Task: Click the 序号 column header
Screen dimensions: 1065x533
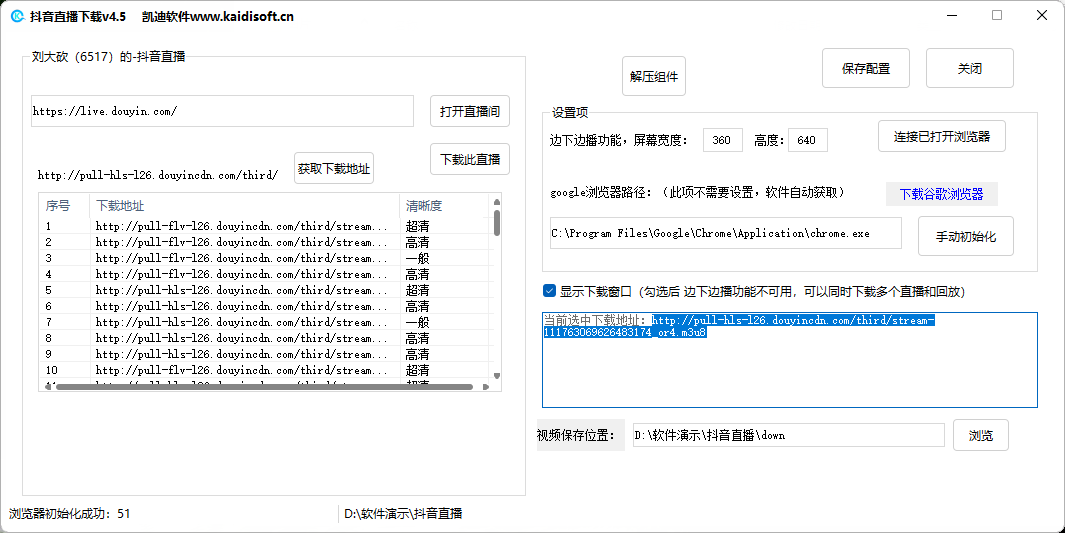Action: point(64,205)
